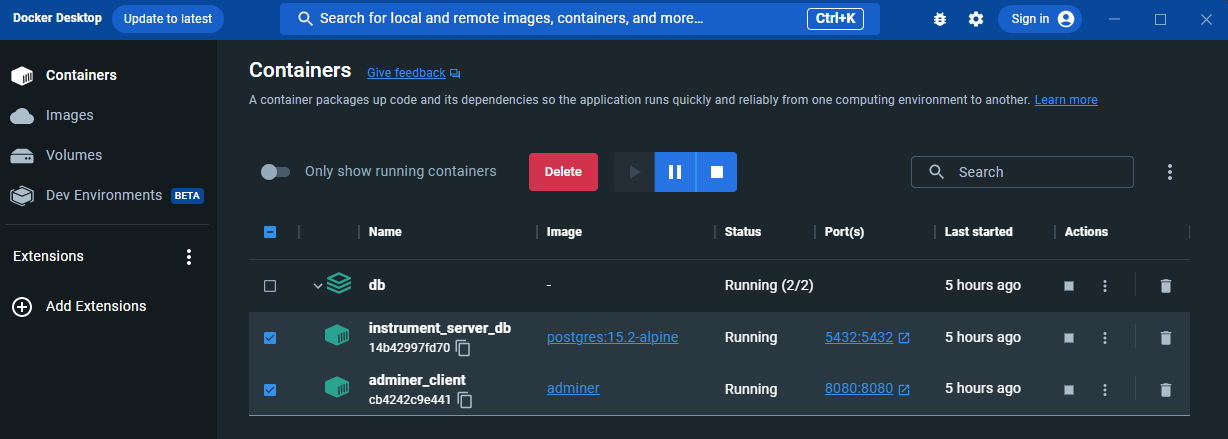
Task: Open the troubleshoot bug icon
Action: click(x=939, y=19)
